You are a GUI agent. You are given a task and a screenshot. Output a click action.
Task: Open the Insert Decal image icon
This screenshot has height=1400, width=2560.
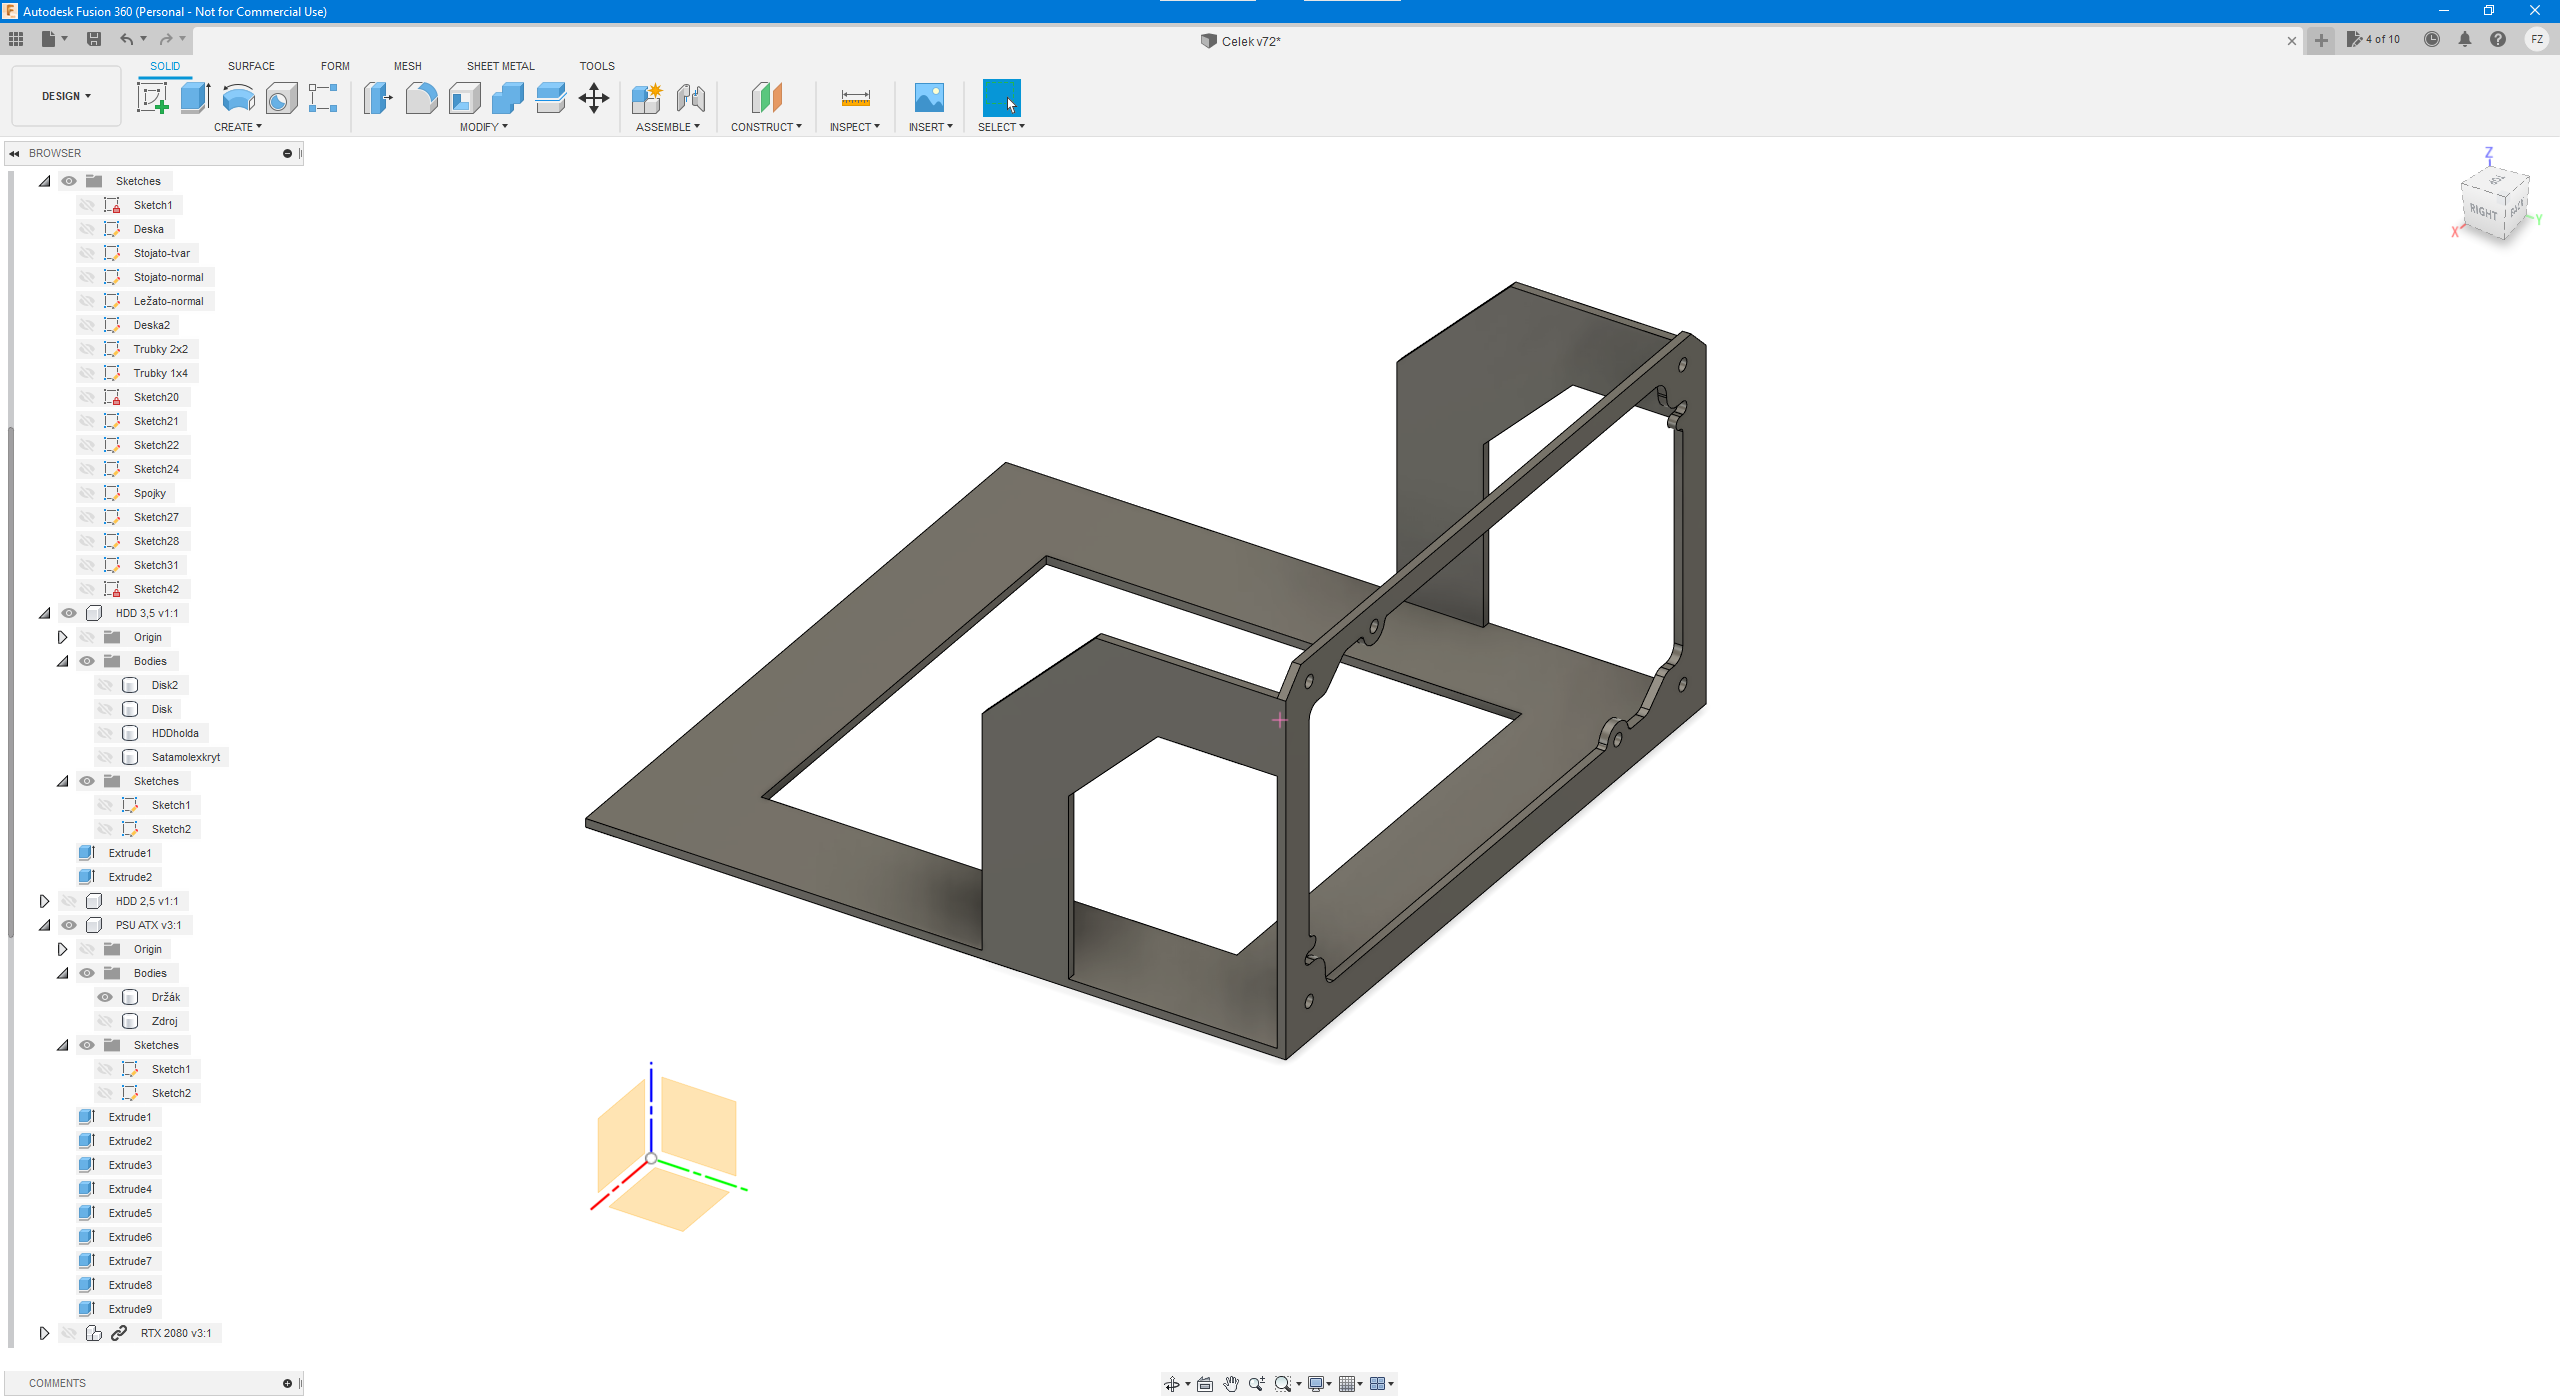pyautogui.click(x=929, y=98)
